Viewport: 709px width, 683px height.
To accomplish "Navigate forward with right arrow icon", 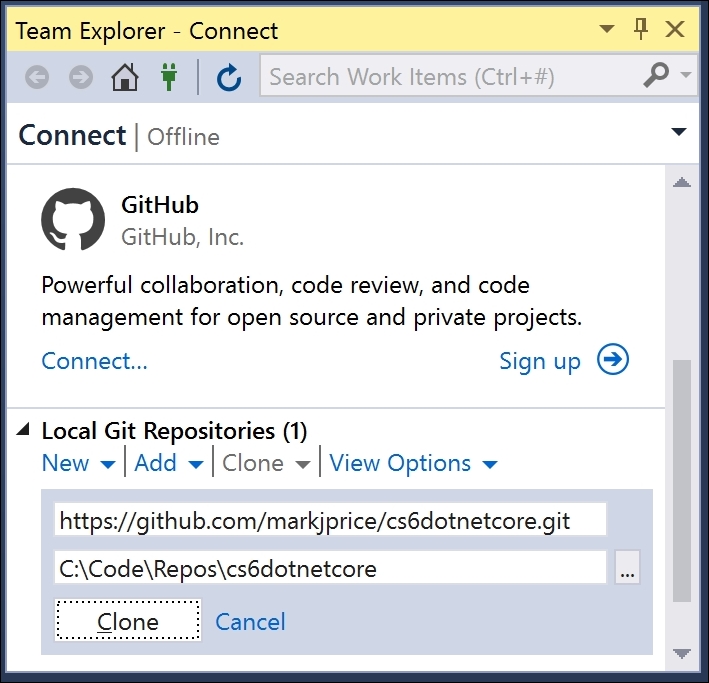I will point(81,77).
